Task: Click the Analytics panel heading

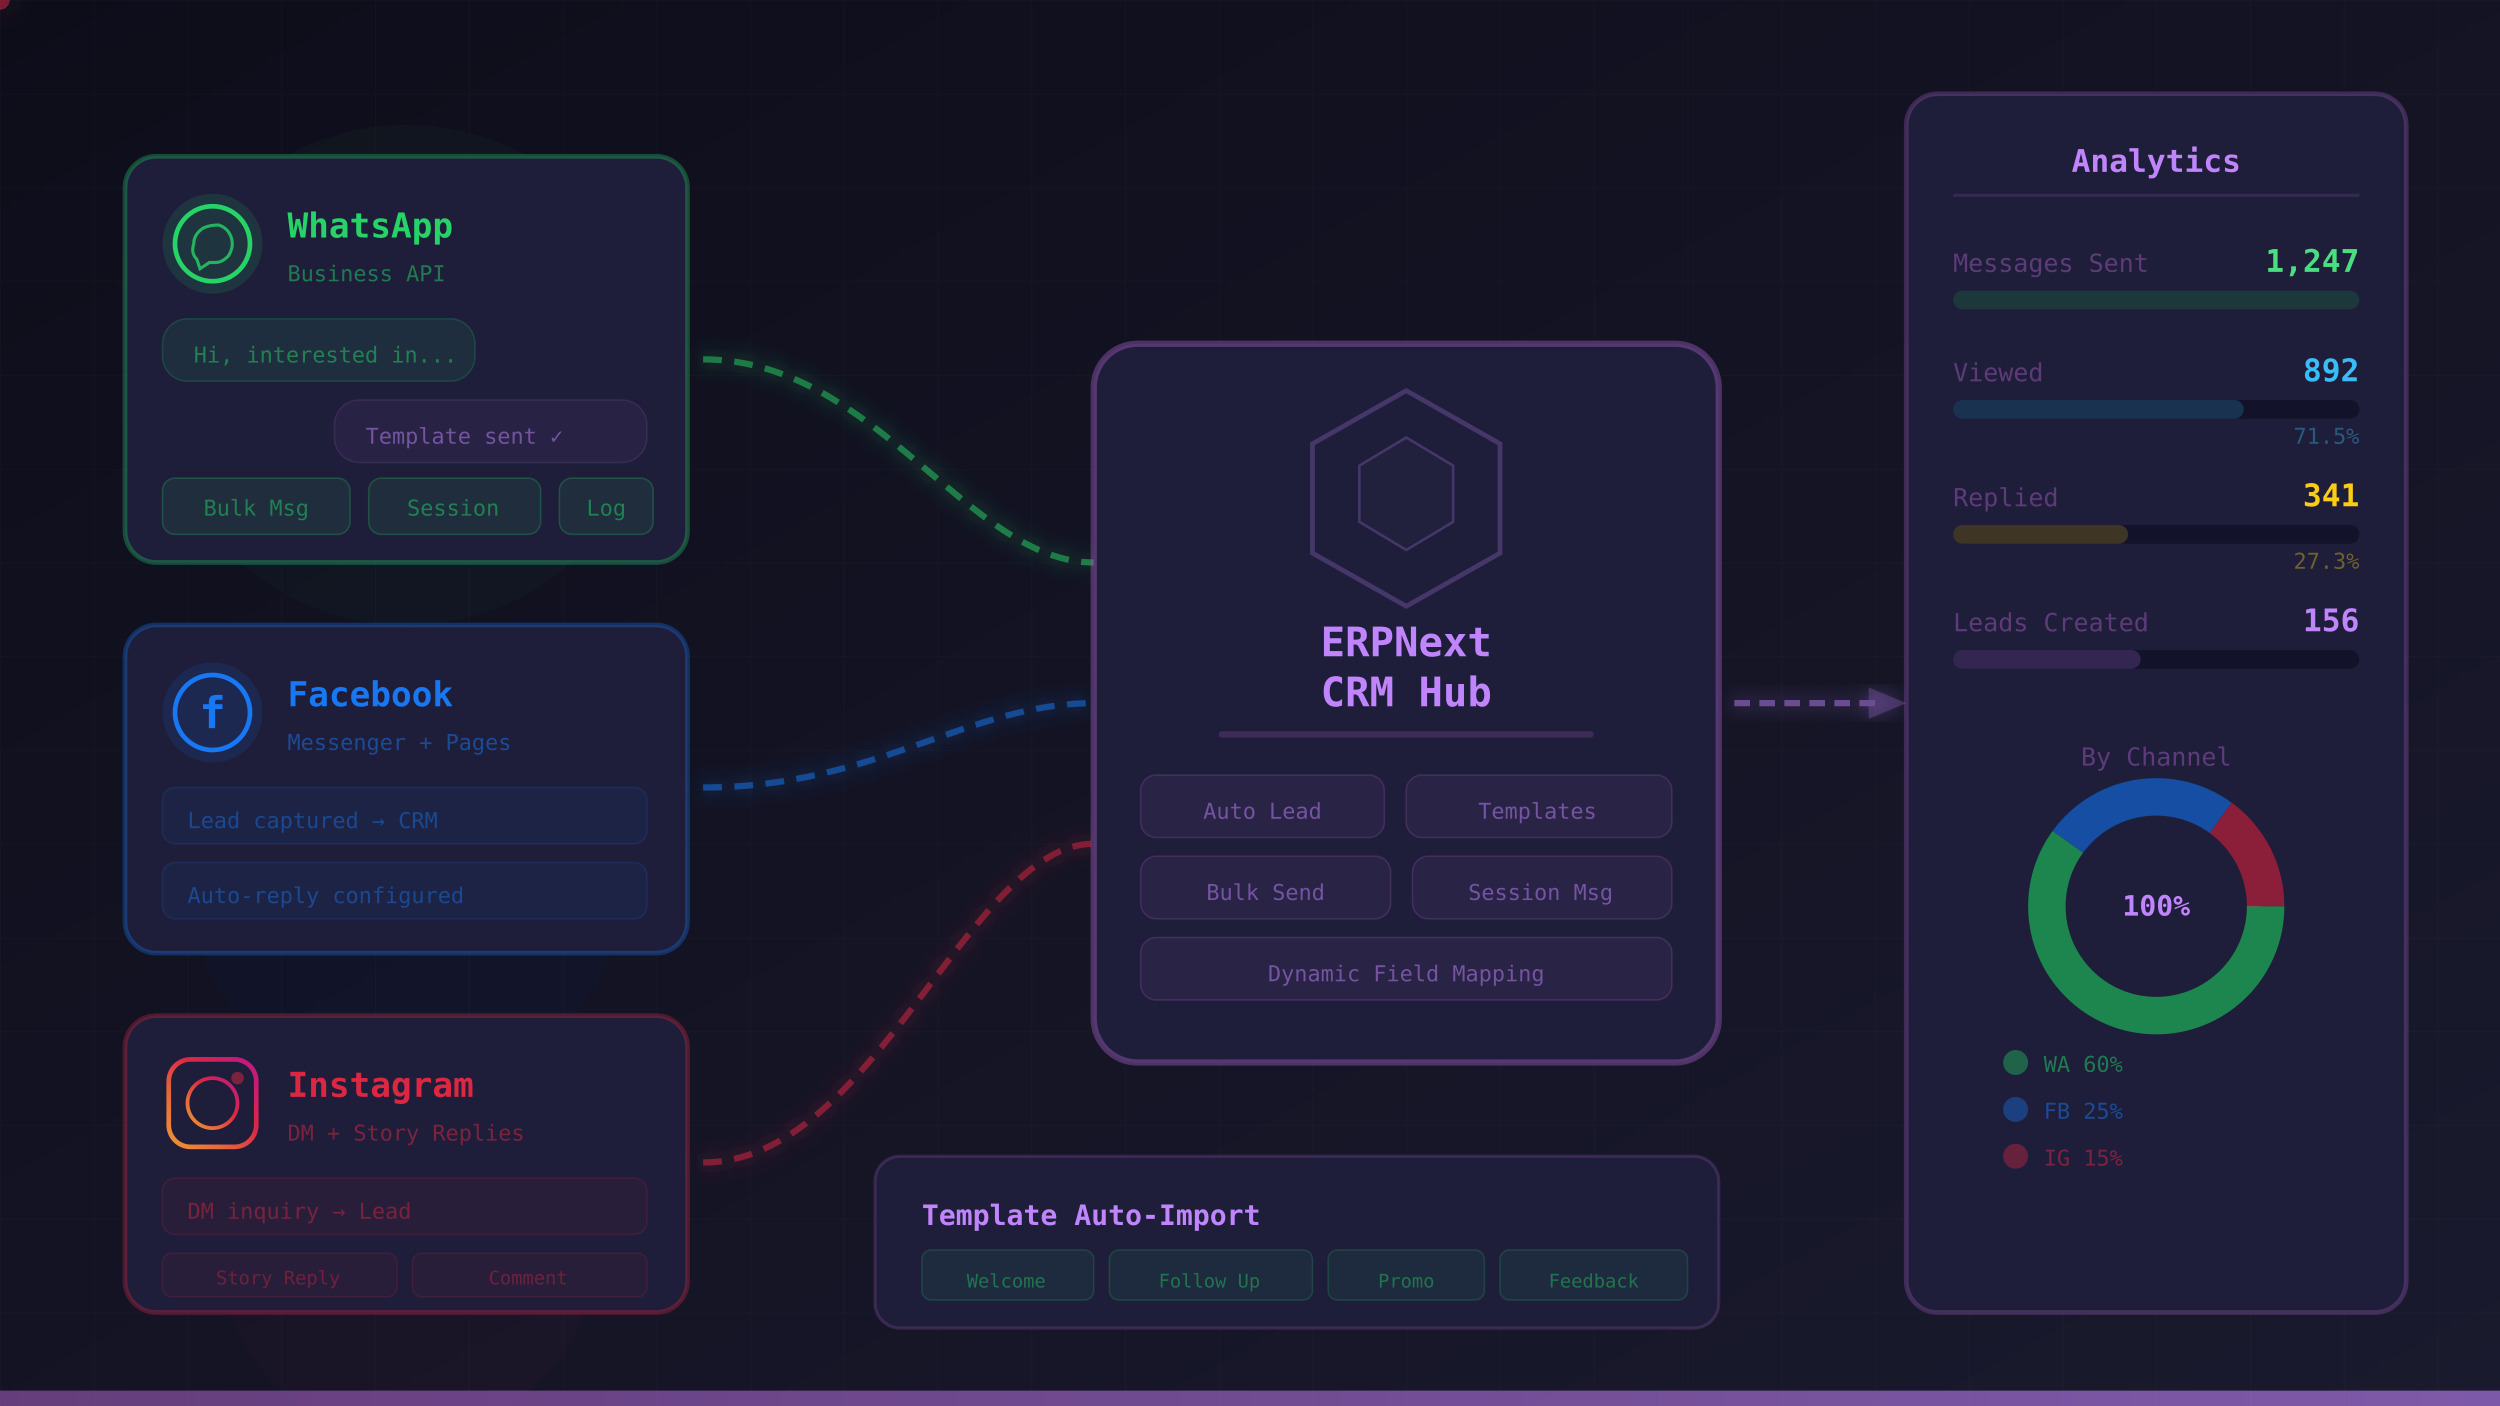Action: (2156, 161)
